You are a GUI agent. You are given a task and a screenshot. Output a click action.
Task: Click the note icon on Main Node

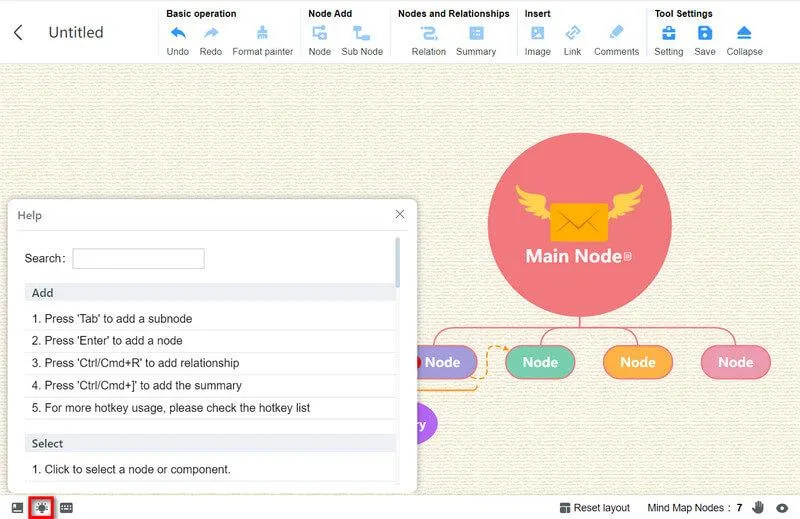[x=628, y=257]
